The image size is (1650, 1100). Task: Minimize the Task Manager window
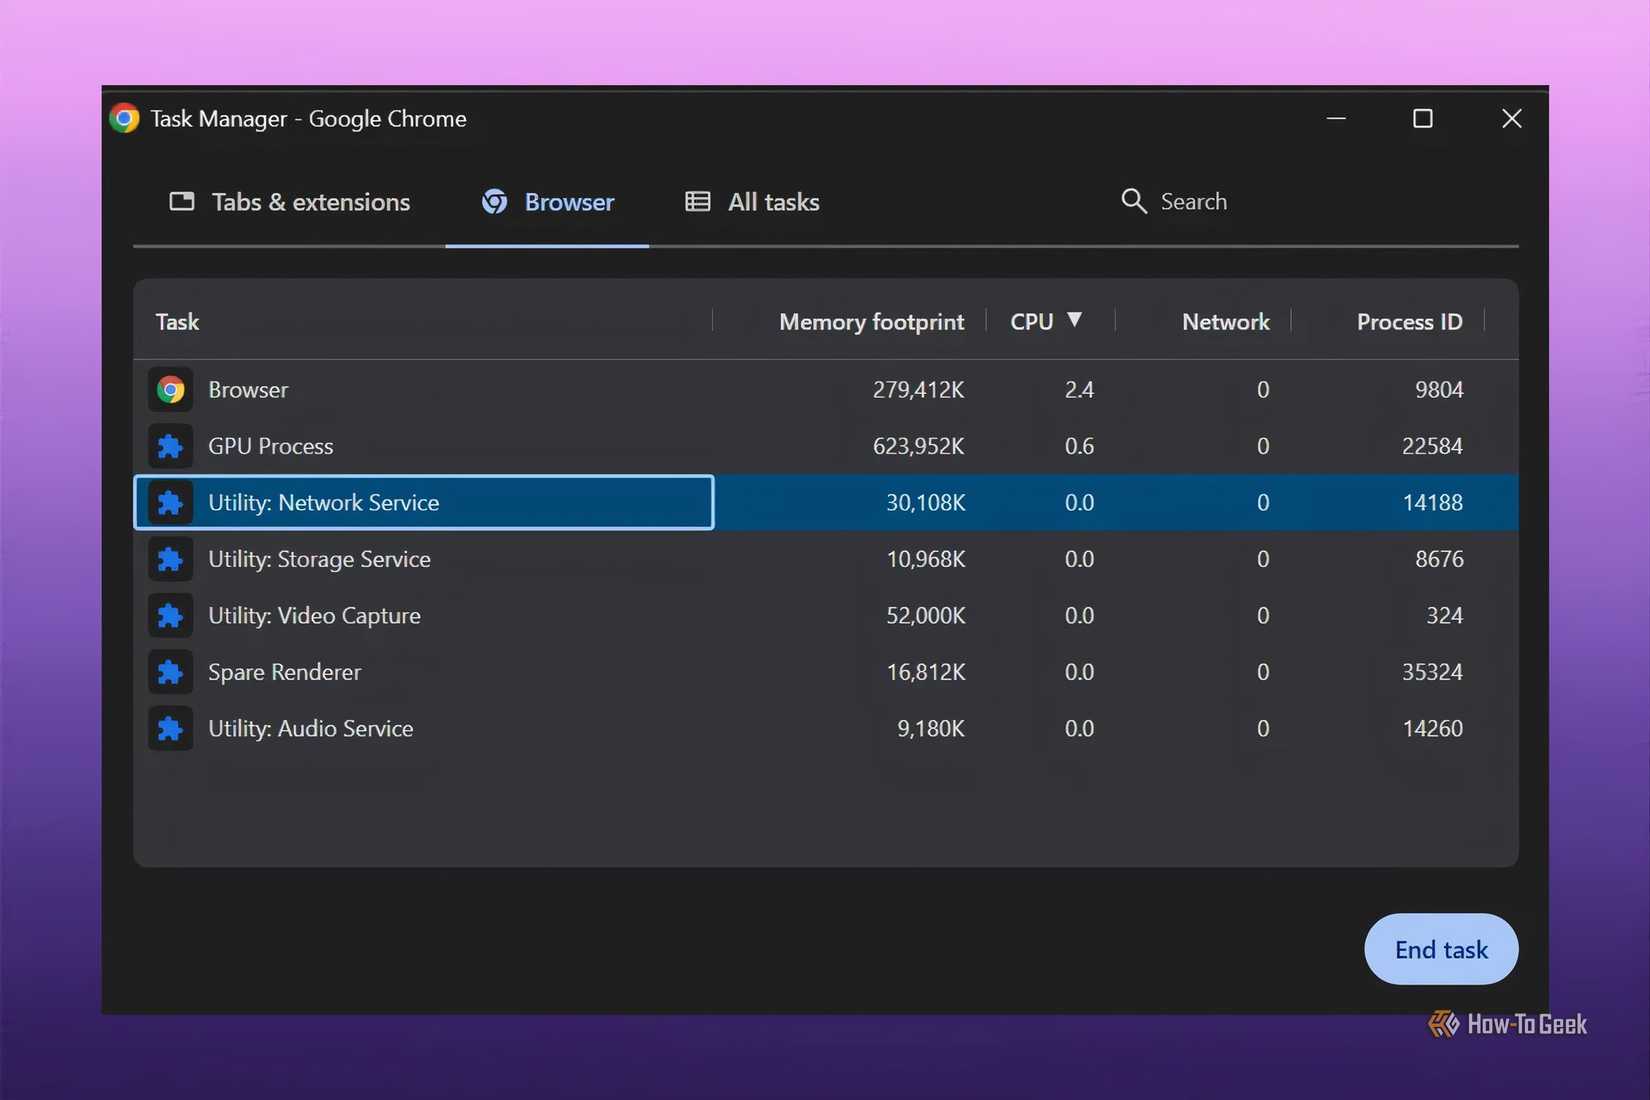(1336, 118)
